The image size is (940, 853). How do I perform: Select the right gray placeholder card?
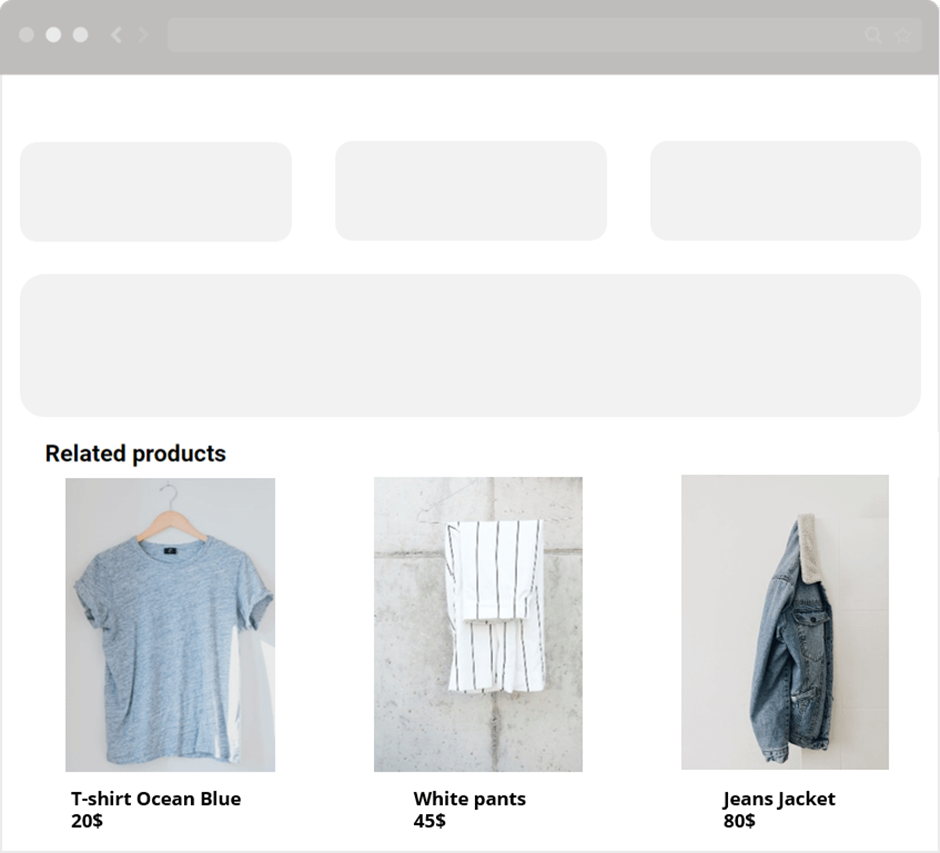pos(785,191)
